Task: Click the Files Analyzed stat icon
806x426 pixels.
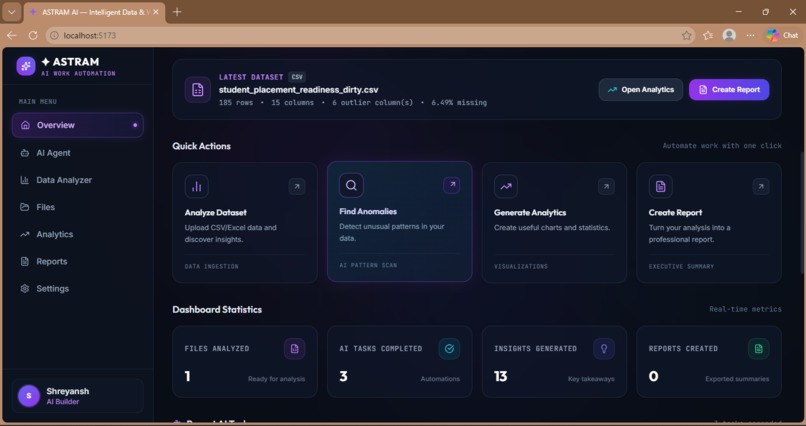Action: click(295, 349)
